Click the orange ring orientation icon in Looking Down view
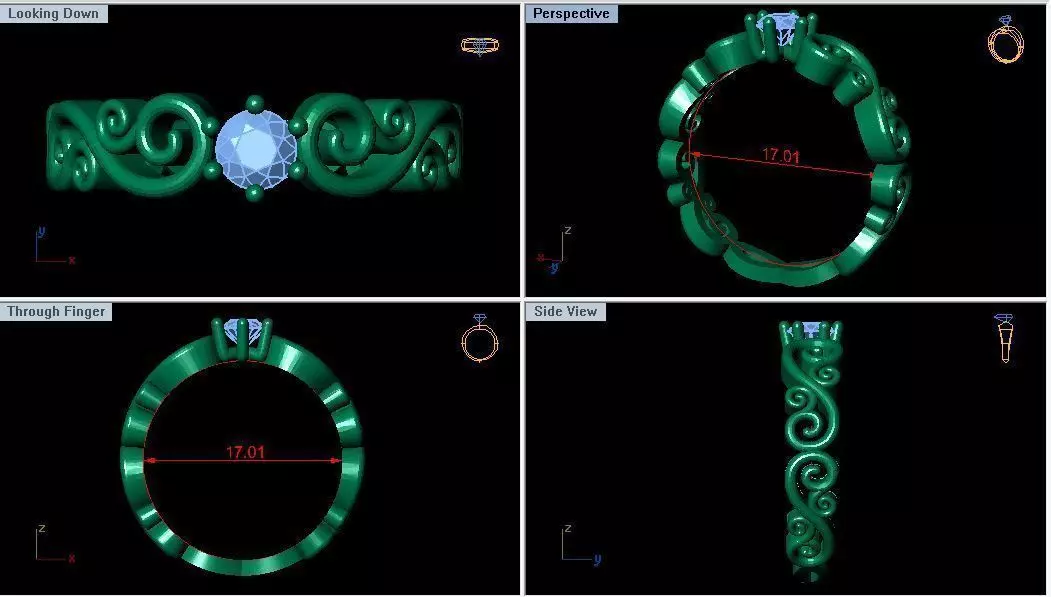 point(480,46)
